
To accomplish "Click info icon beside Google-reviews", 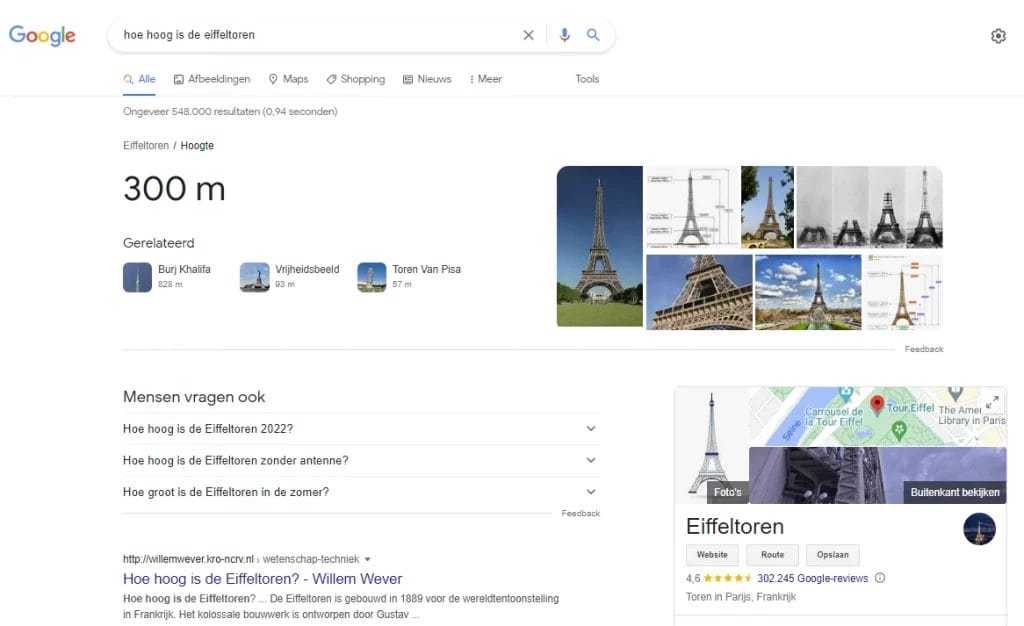I will [x=880, y=578].
